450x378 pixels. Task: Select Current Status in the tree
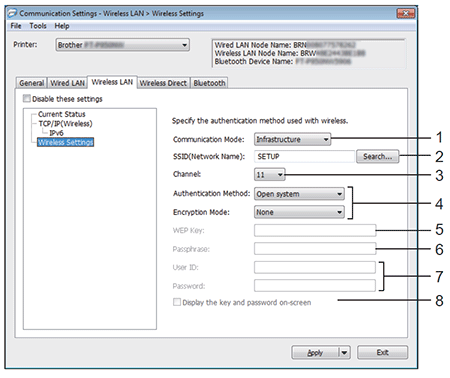click(x=62, y=114)
